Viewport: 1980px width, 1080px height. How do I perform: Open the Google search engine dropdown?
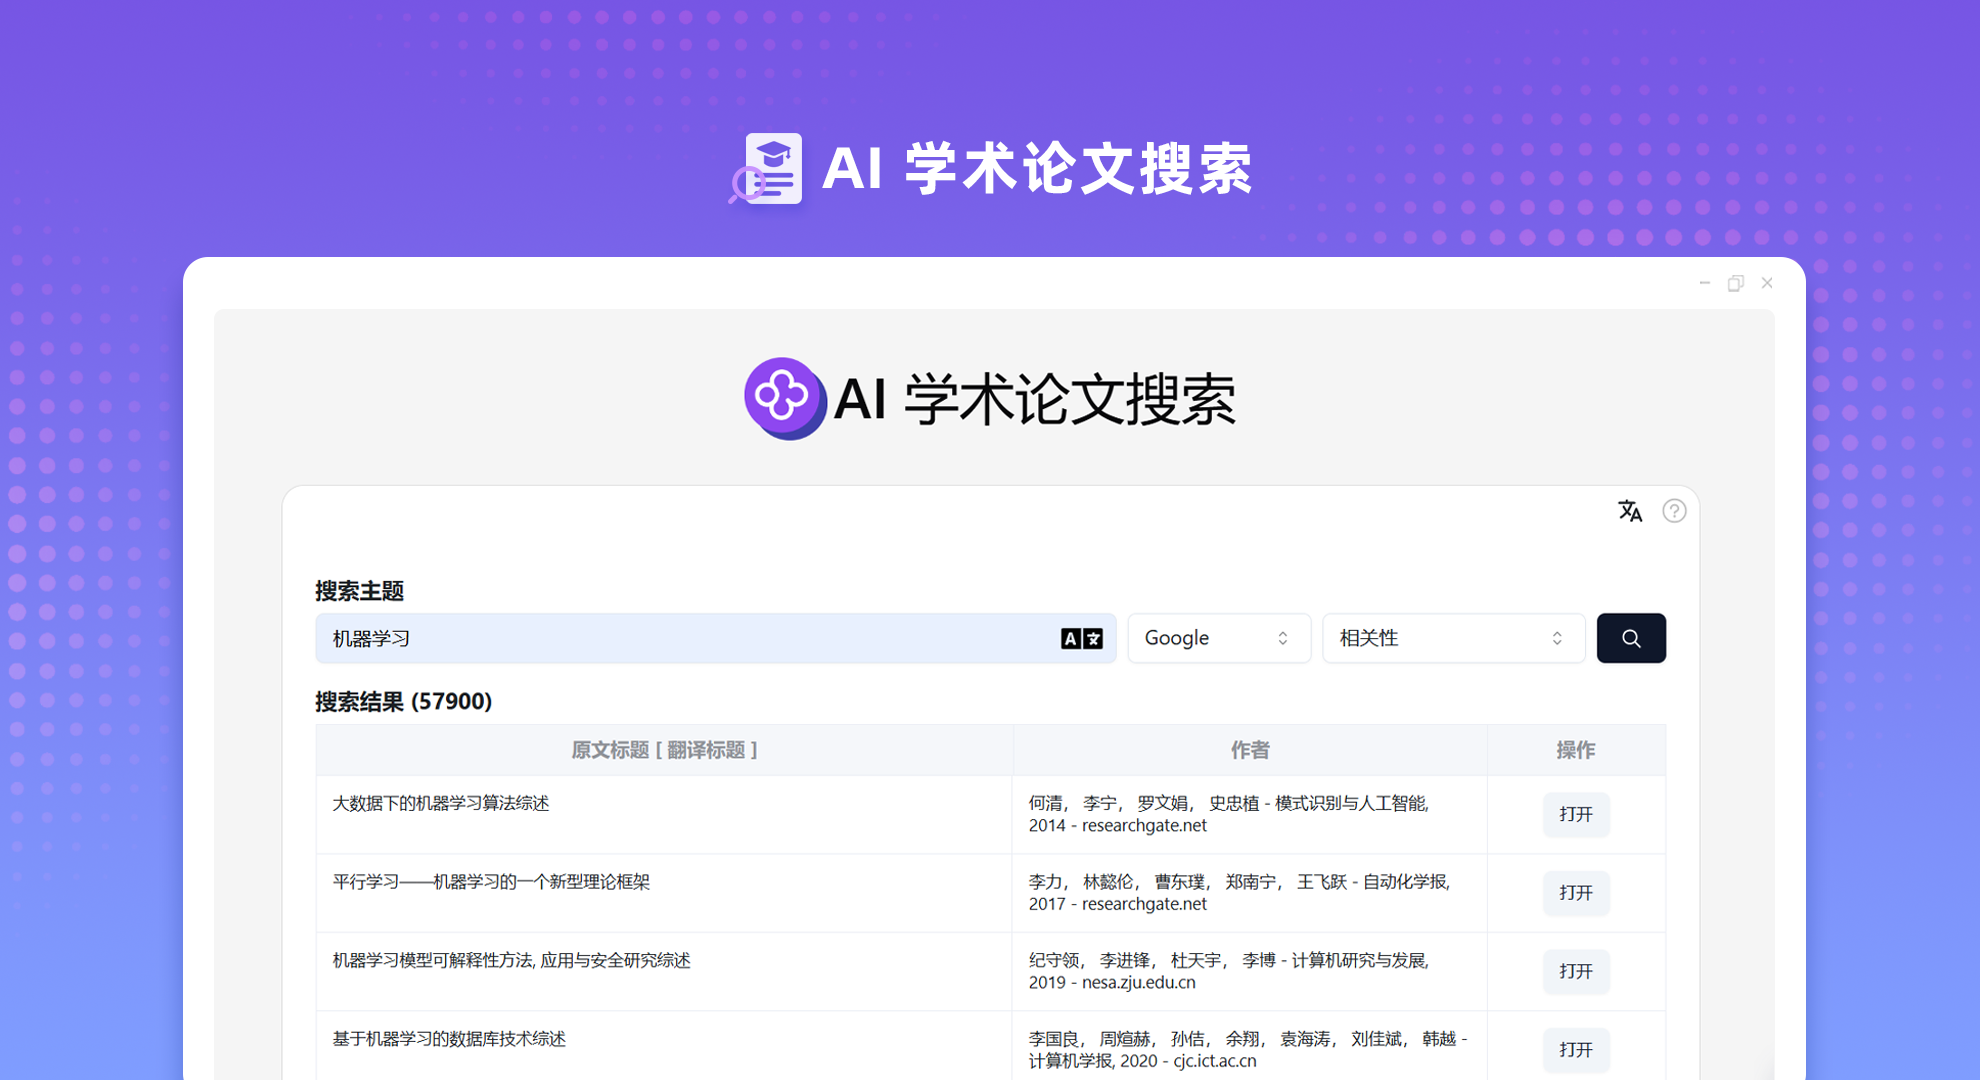click(x=1219, y=638)
